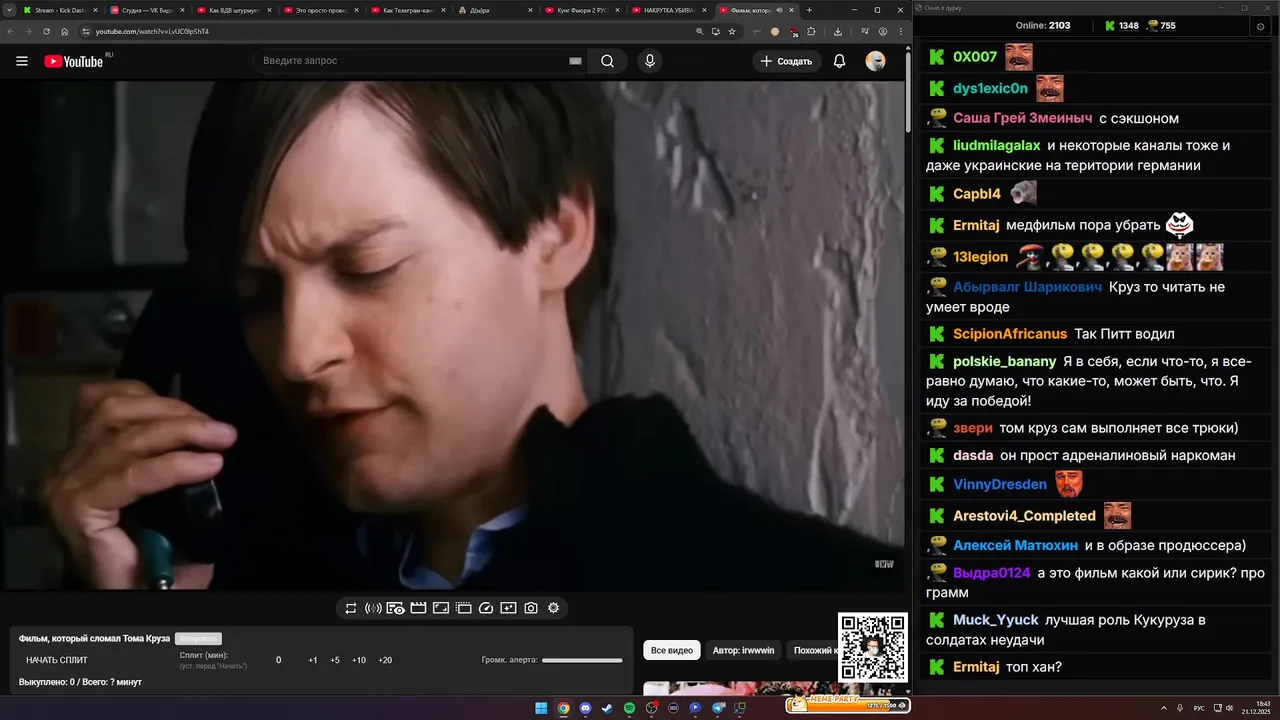The height and width of the screenshot is (720, 1280).
Task: Open a new browser tab with plus
Action: (x=809, y=10)
